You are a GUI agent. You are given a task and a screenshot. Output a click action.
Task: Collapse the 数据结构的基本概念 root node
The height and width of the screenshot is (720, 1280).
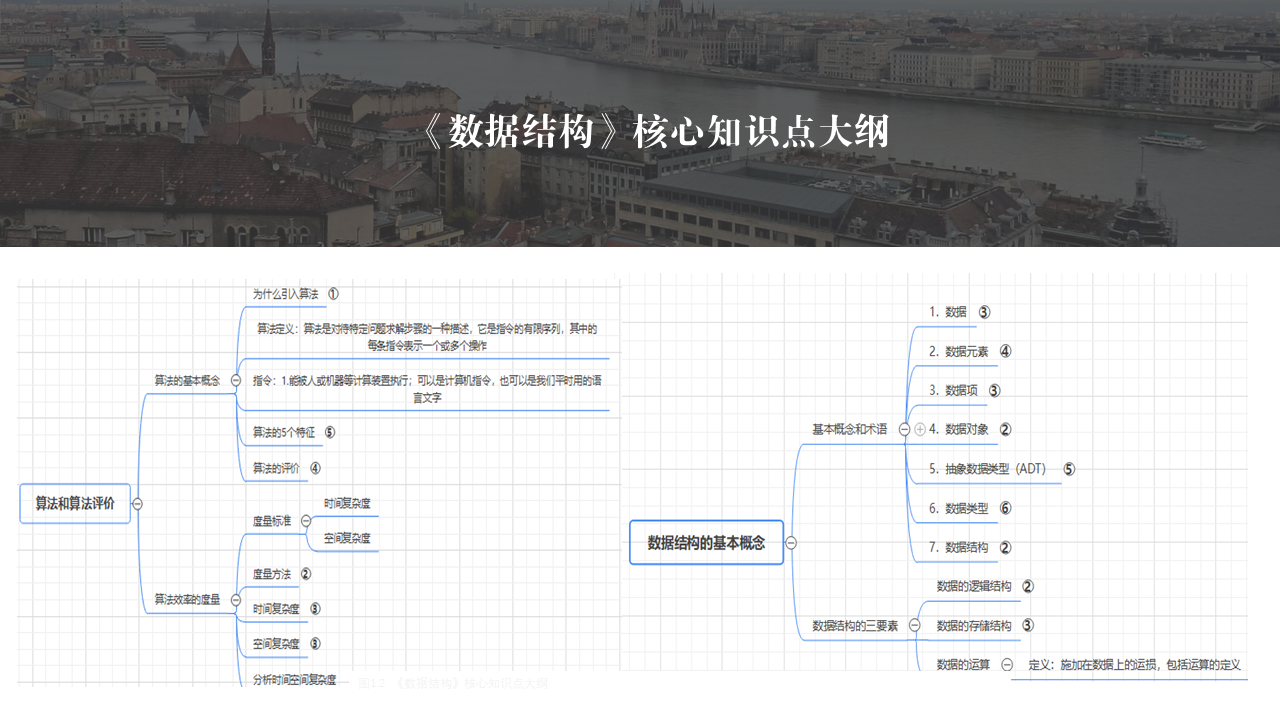tap(791, 543)
